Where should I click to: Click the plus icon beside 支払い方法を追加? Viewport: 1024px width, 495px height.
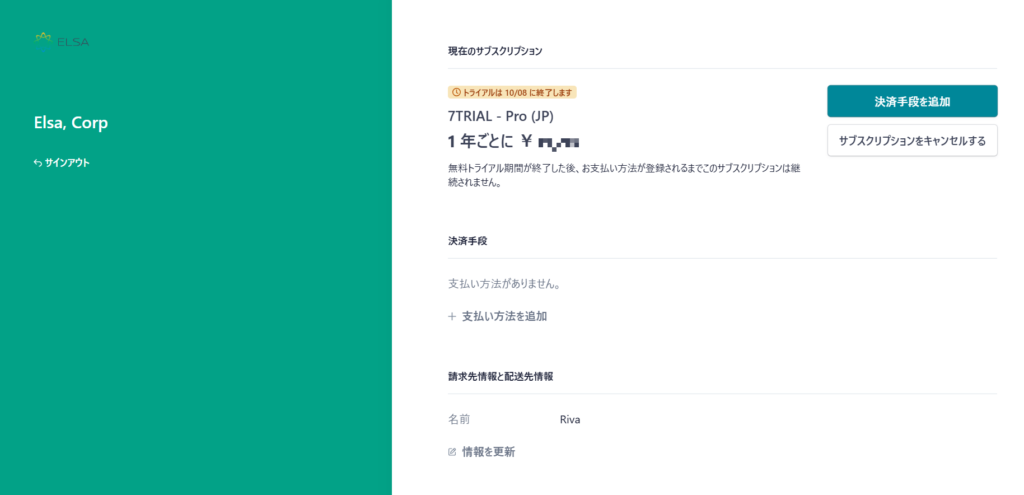[452, 316]
